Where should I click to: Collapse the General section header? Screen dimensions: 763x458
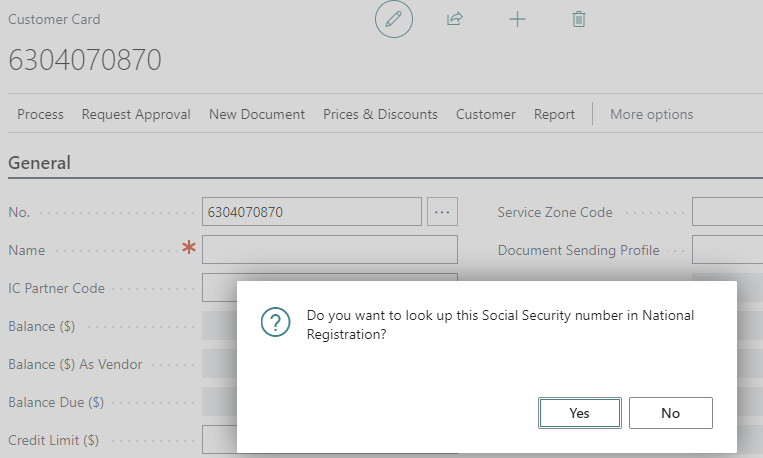pyautogui.click(x=39, y=163)
